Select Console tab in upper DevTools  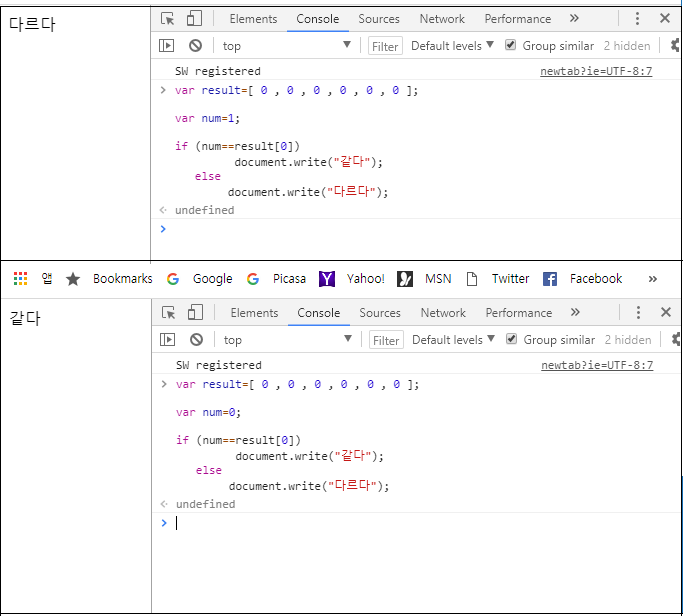pyautogui.click(x=318, y=19)
